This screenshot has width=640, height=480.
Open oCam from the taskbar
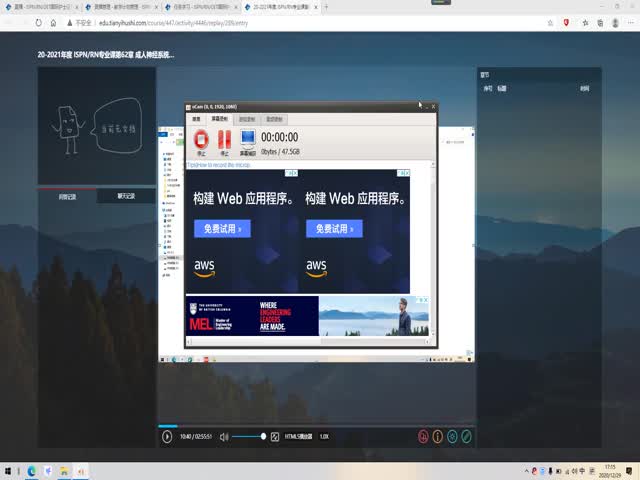tap(80, 471)
